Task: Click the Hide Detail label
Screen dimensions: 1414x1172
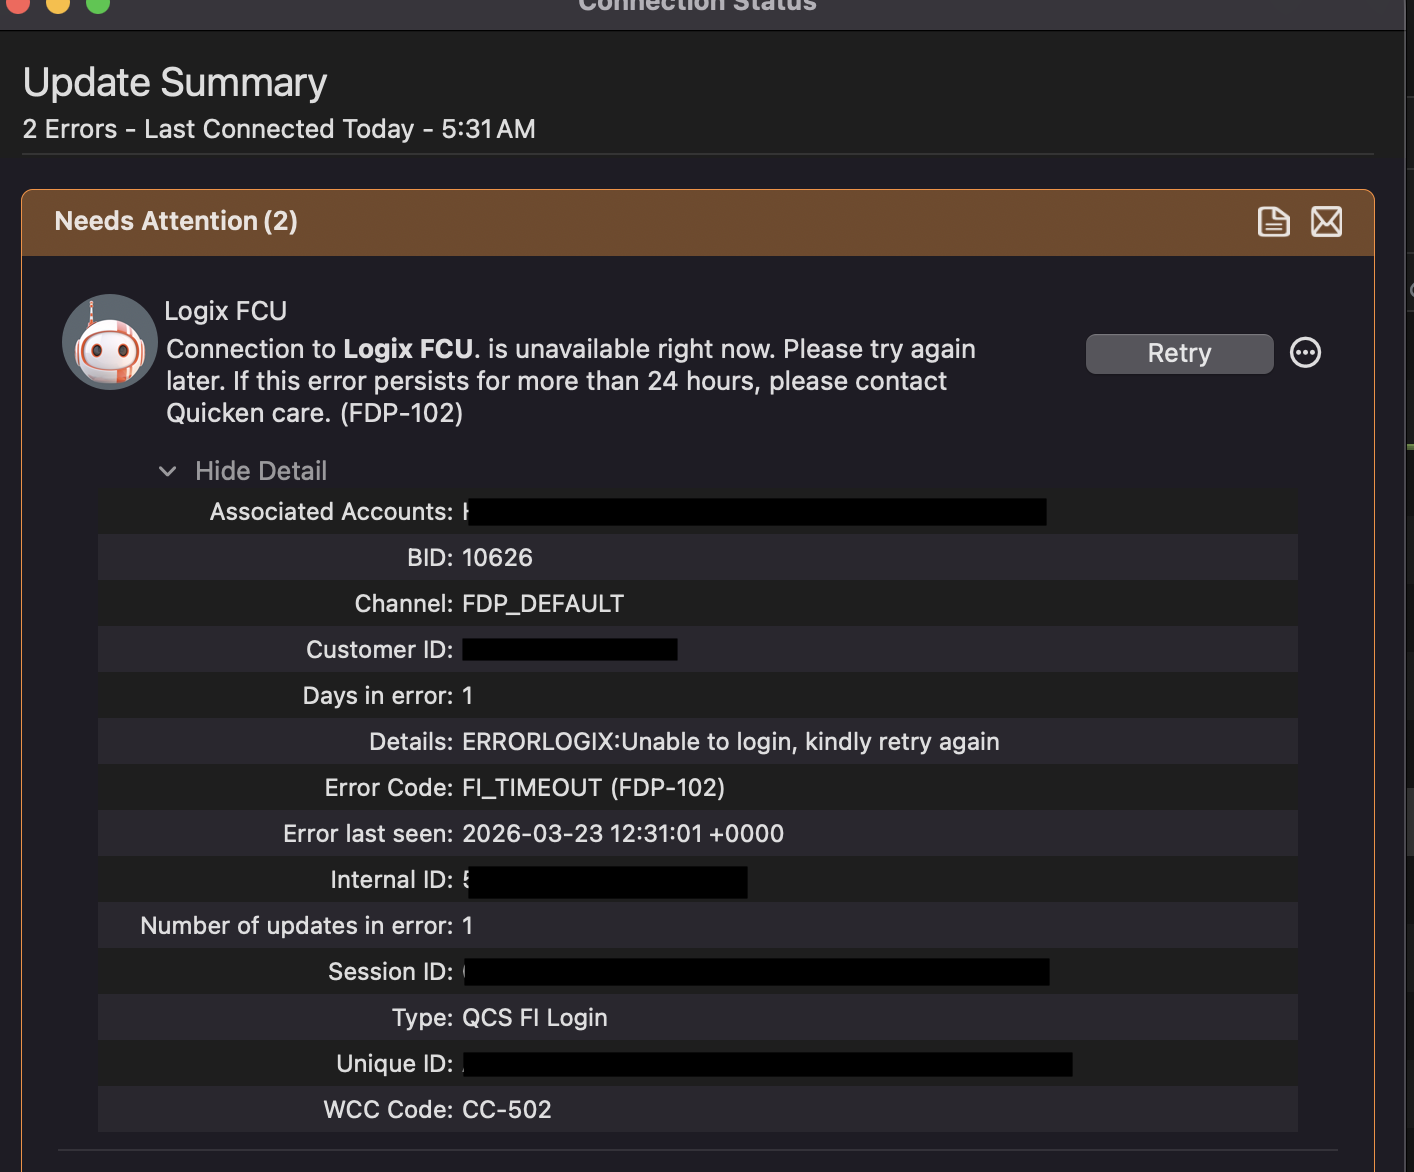Action: click(261, 471)
